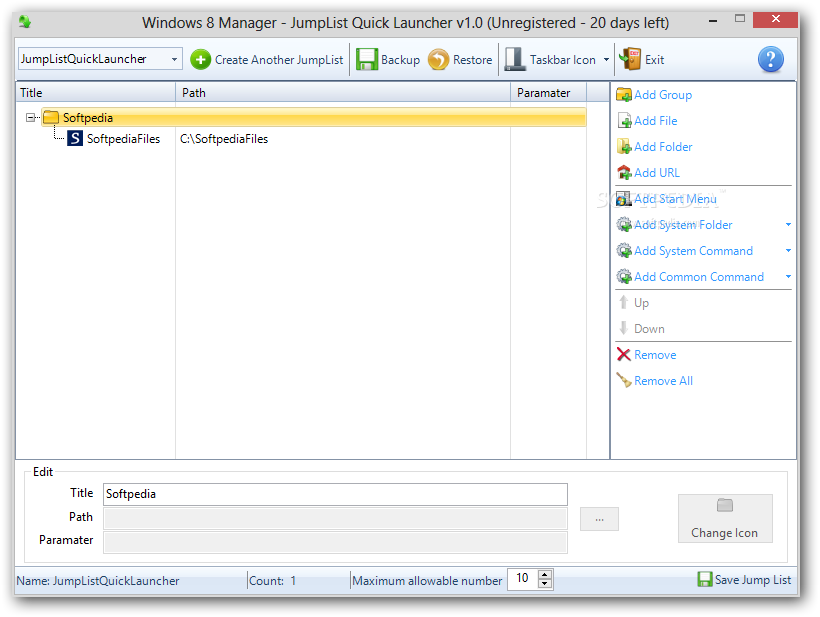
Task: Collapse the Softpedia tree group
Action: point(30,118)
